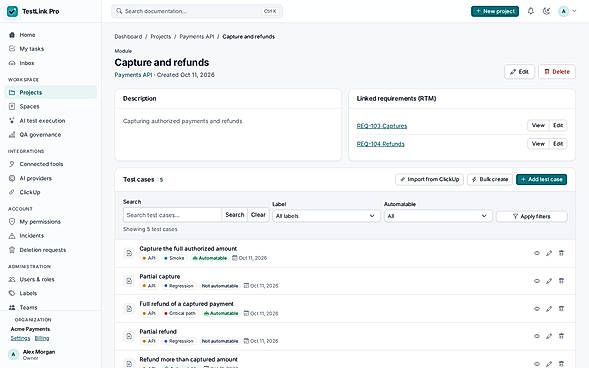Open Incidents in sidebar
Image resolution: width=589 pixels, height=368 pixels.
[50, 236]
